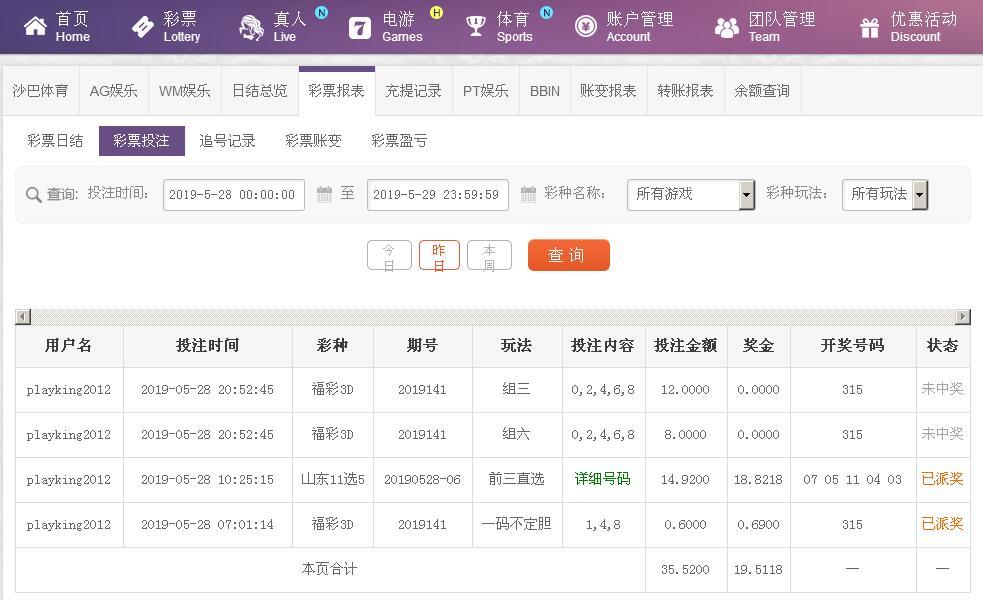Open the 真人 Live menu
Screen dimensions: 983x600
coord(273,27)
